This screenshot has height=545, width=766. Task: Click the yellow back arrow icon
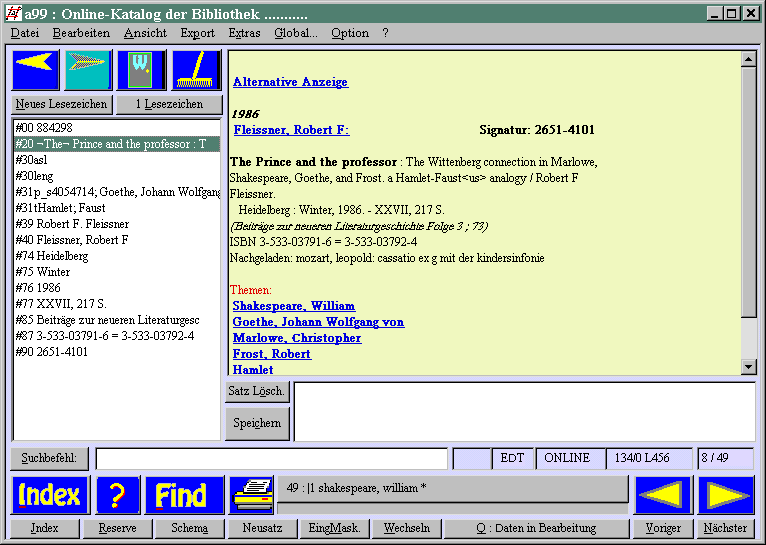coord(36,70)
